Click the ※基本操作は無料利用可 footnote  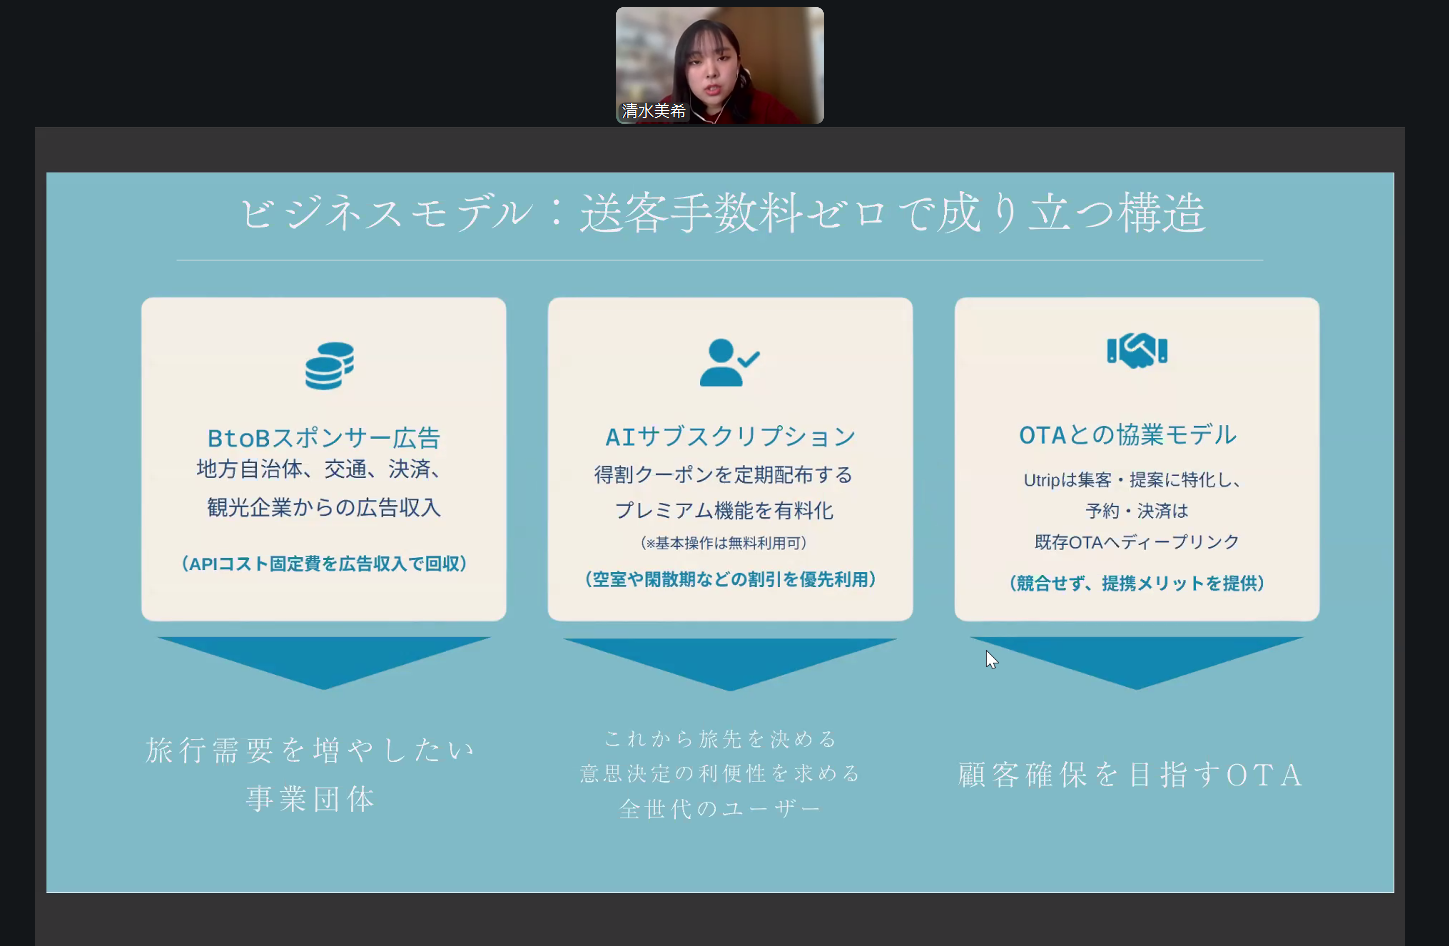pyautogui.click(x=723, y=543)
